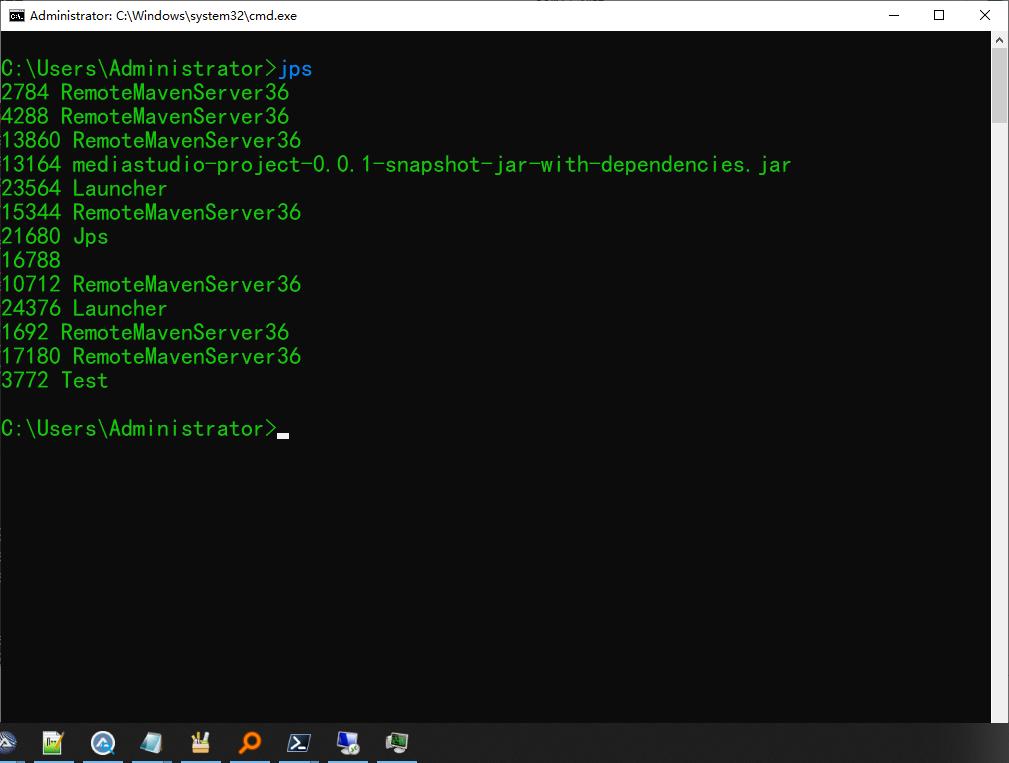
Task: Open the cmd.exe icon system menu in title bar
Action: coord(16,15)
